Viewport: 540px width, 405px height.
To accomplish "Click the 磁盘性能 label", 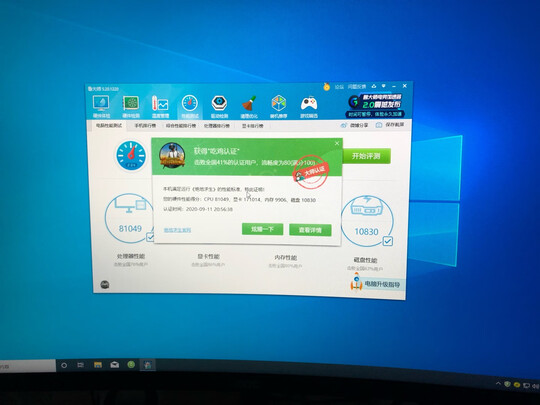I will [365, 260].
